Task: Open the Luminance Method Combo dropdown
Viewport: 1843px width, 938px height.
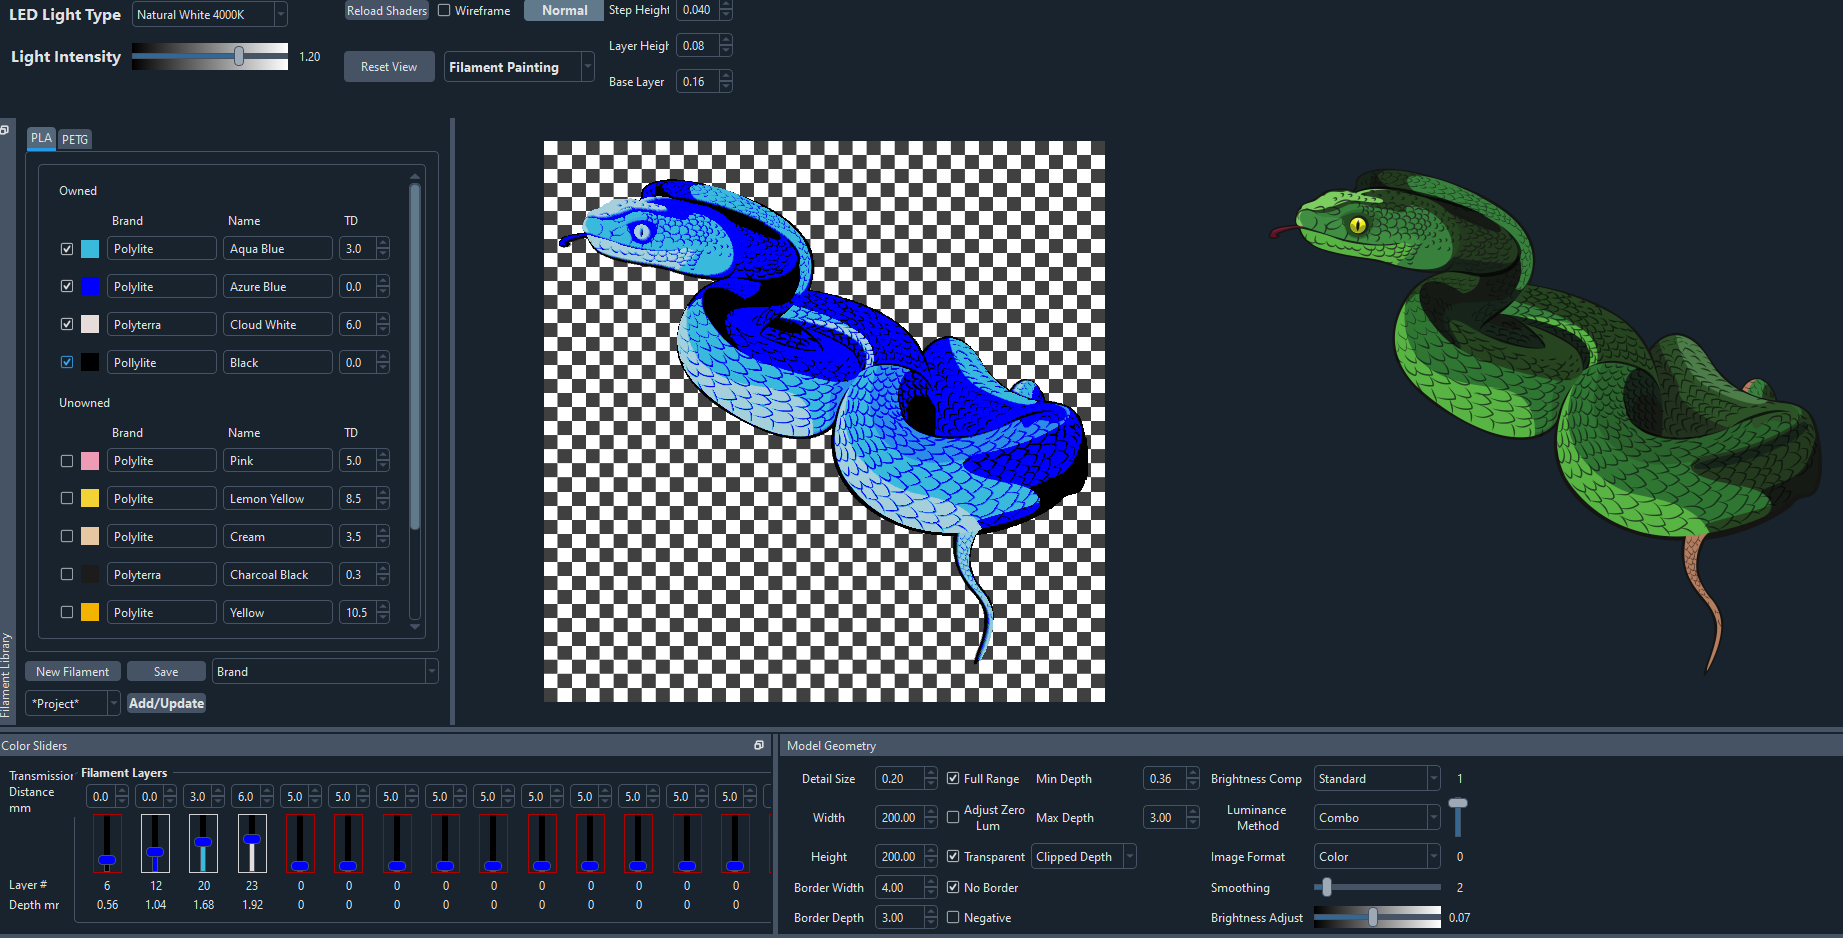Action: tap(1433, 817)
